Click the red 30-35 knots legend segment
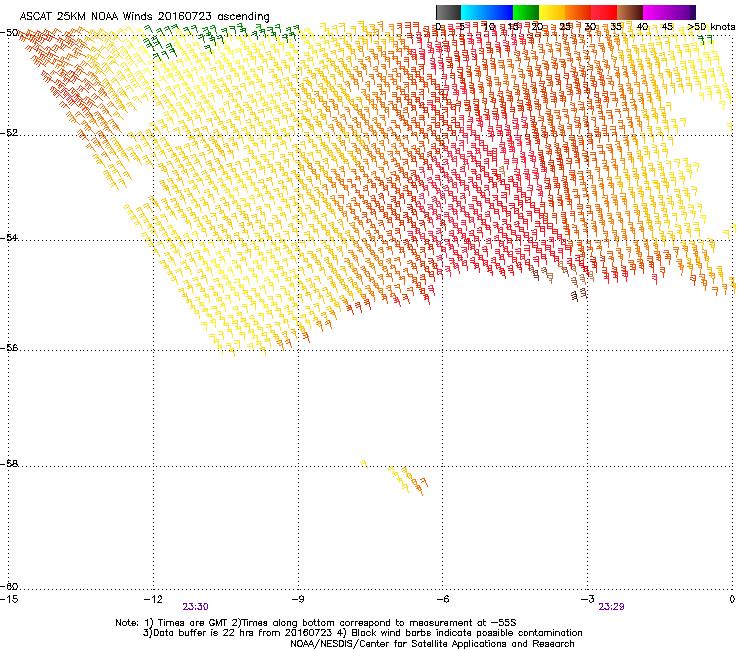This screenshot has width=740, height=650. tap(604, 12)
